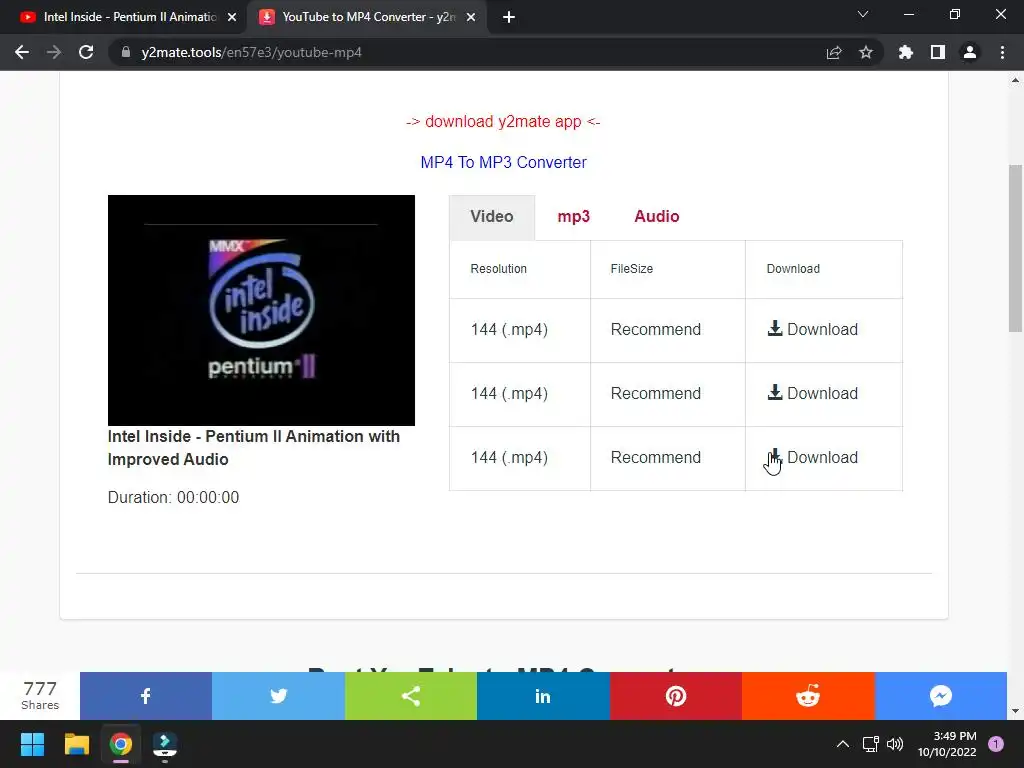
Task: Open the network tray icon
Action: click(871, 744)
